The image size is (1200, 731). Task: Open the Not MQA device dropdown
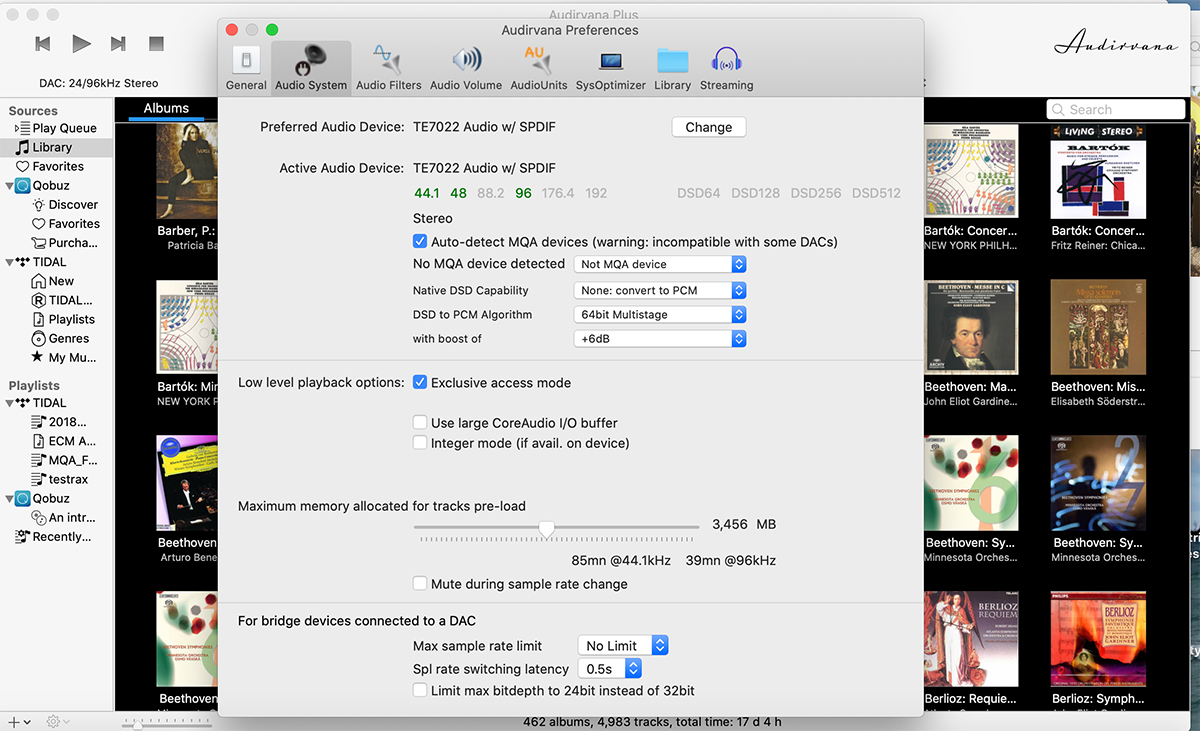660,264
